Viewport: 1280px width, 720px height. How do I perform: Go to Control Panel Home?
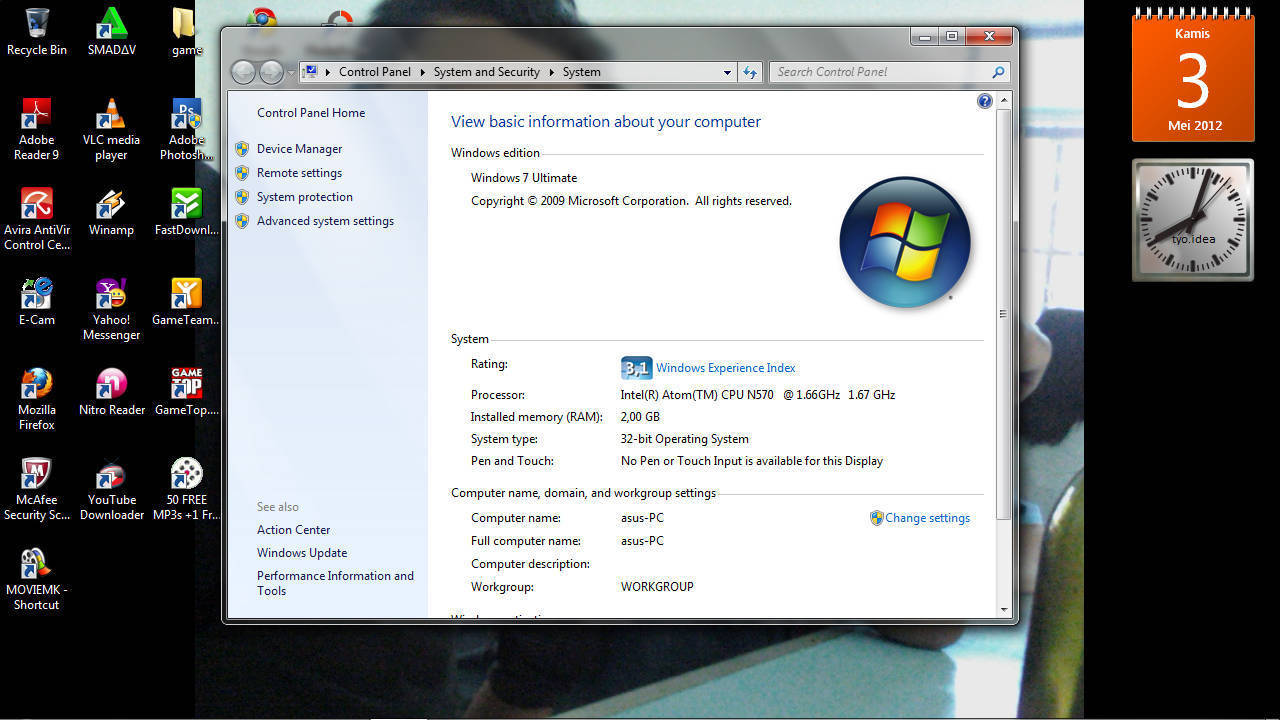(311, 113)
